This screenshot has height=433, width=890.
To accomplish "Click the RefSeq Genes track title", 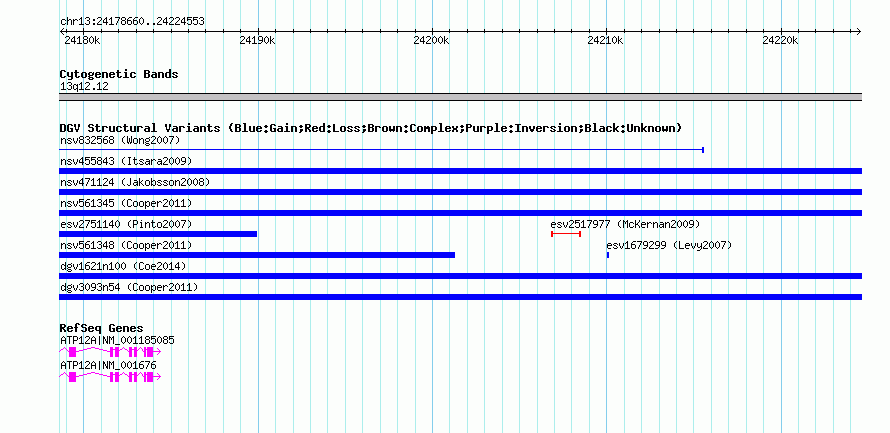I will (x=102, y=328).
